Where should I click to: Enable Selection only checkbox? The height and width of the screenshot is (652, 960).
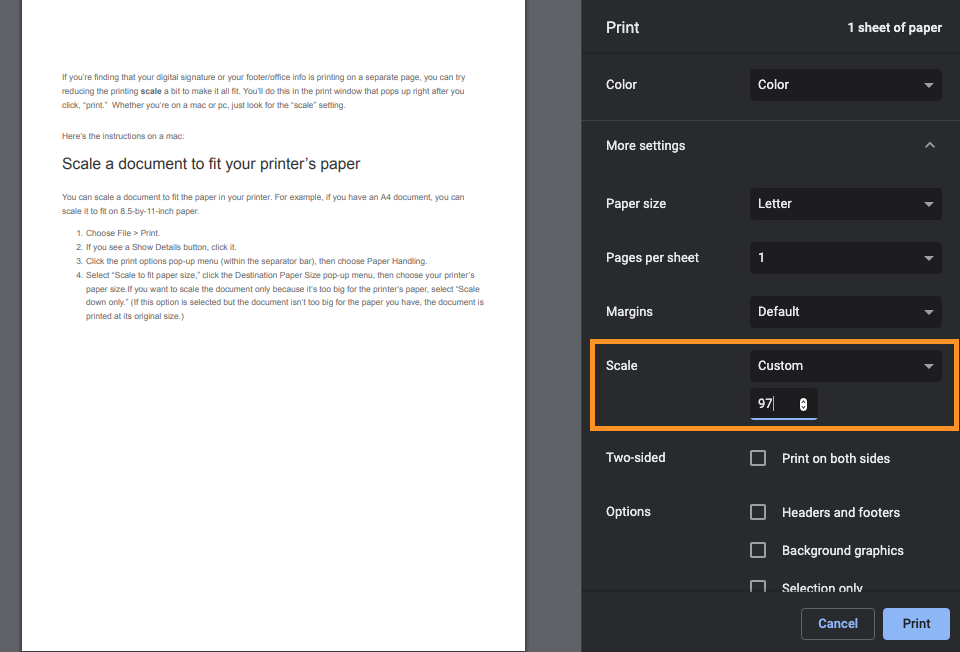758,586
